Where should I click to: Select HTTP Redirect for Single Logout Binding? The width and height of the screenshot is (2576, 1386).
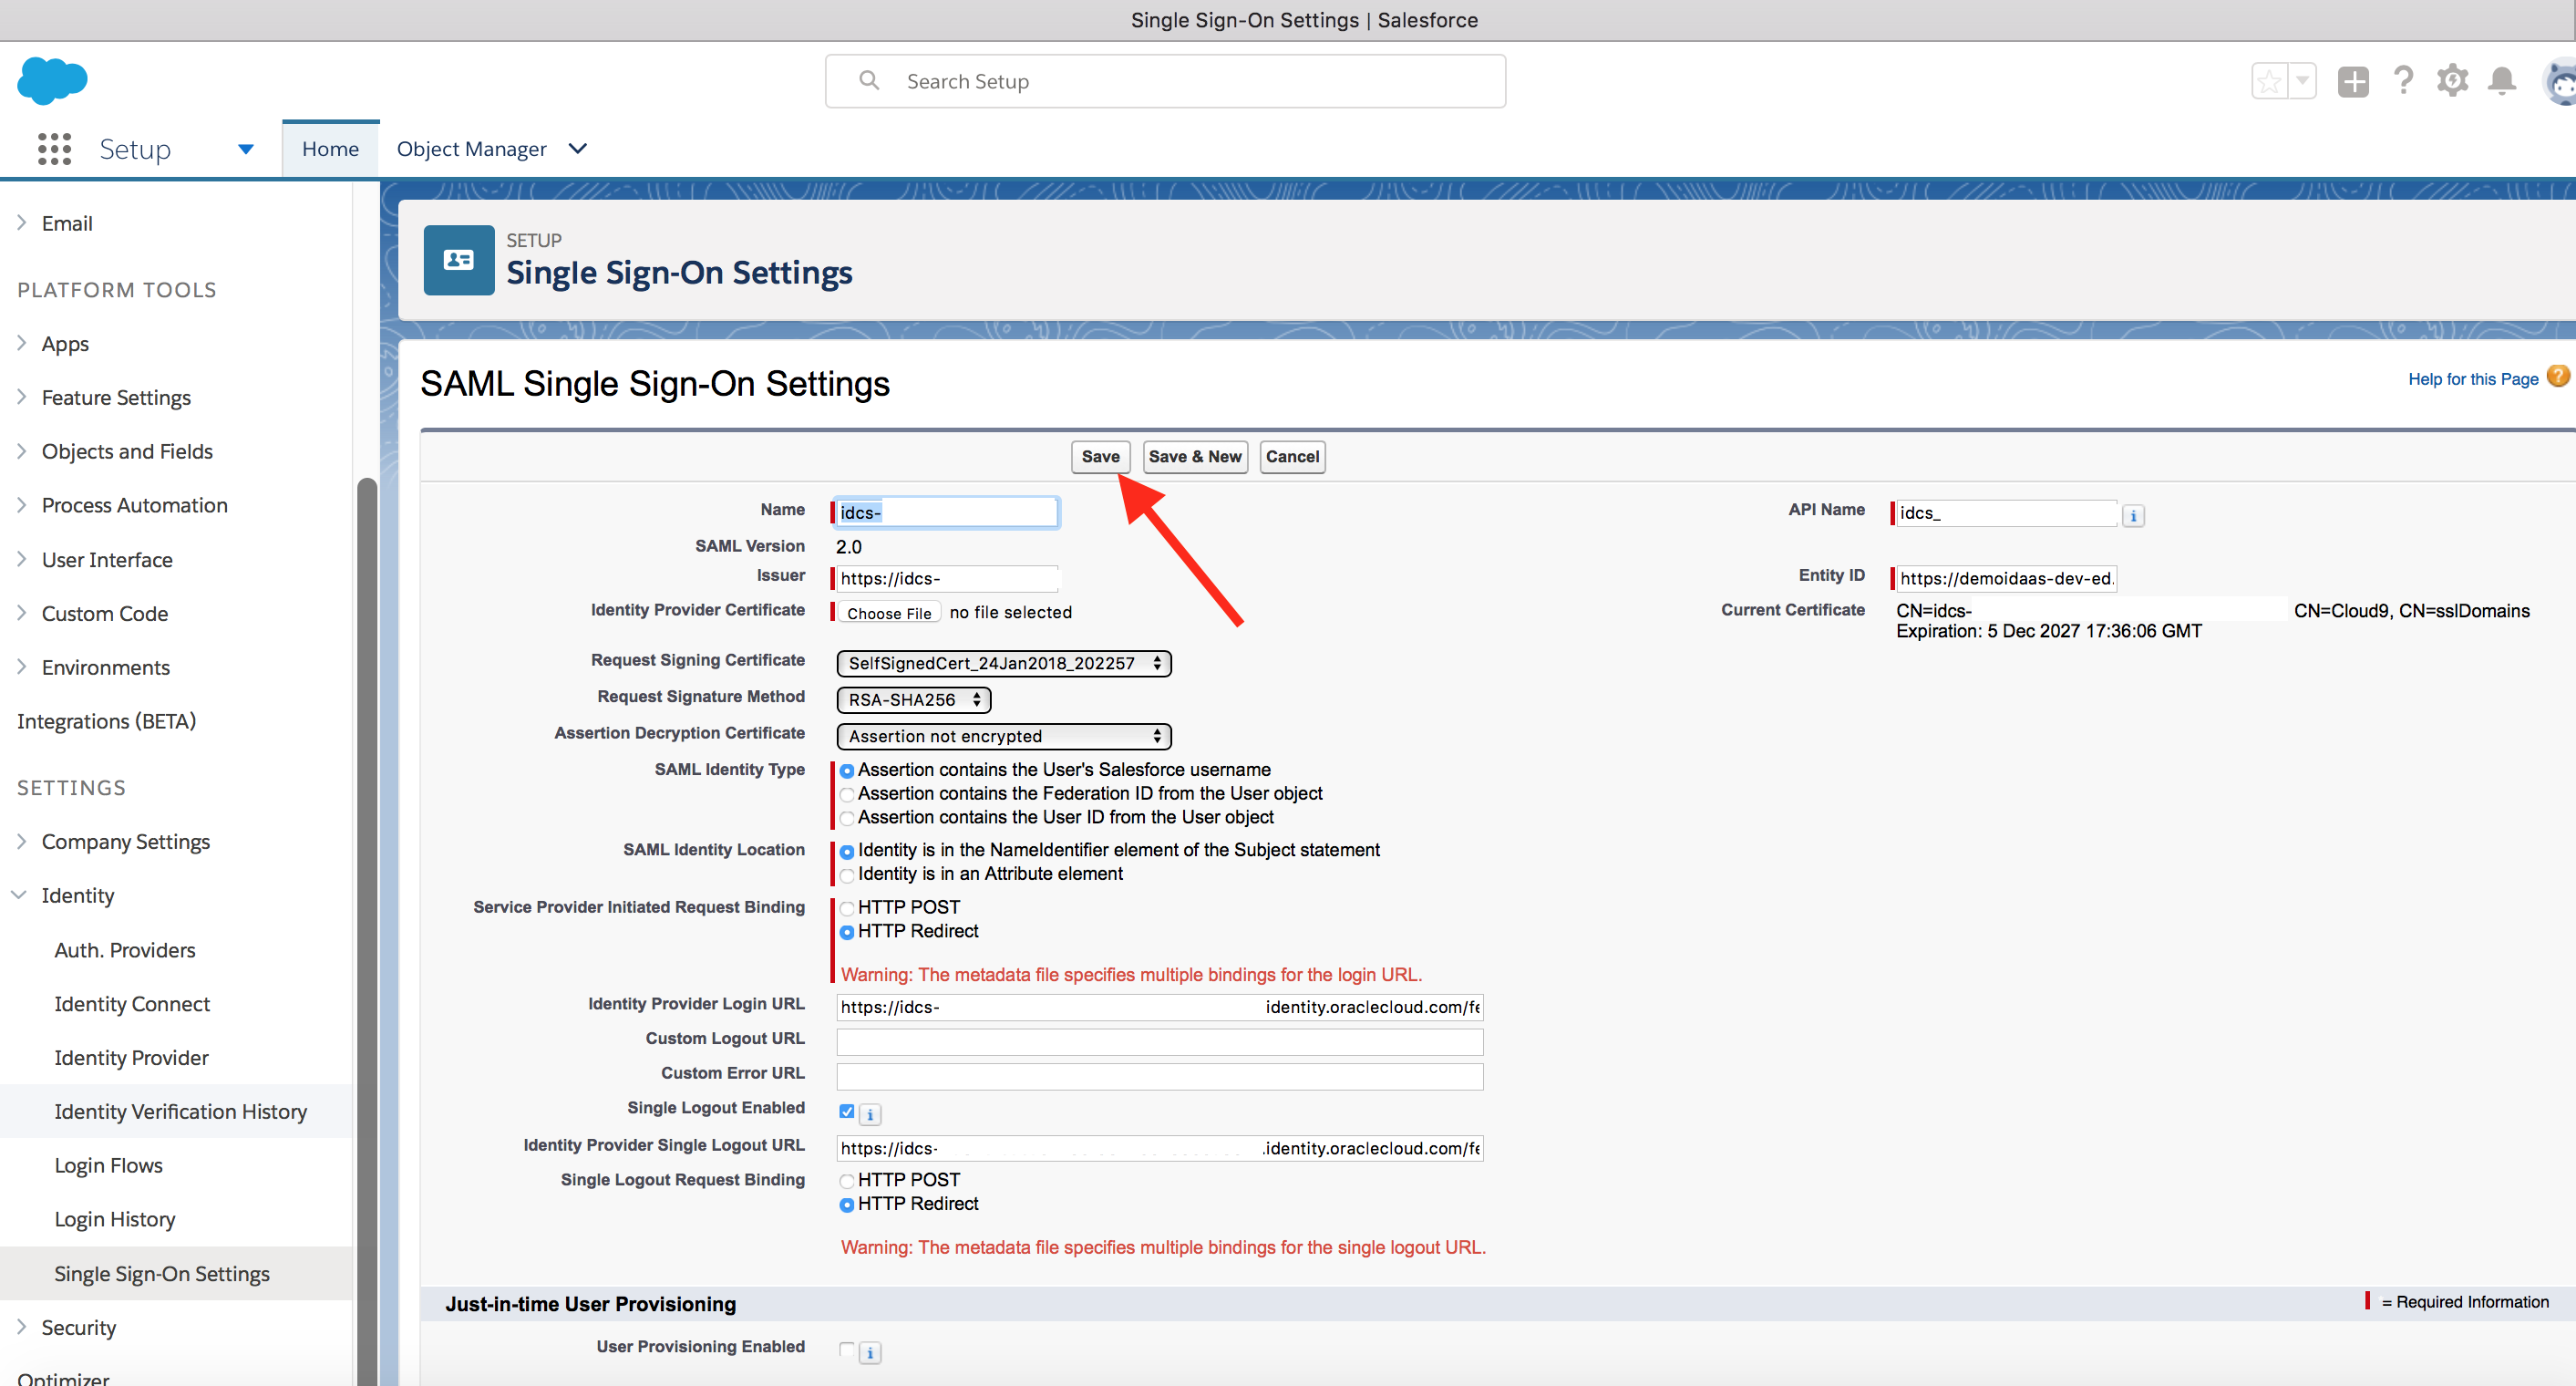click(x=847, y=1206)
